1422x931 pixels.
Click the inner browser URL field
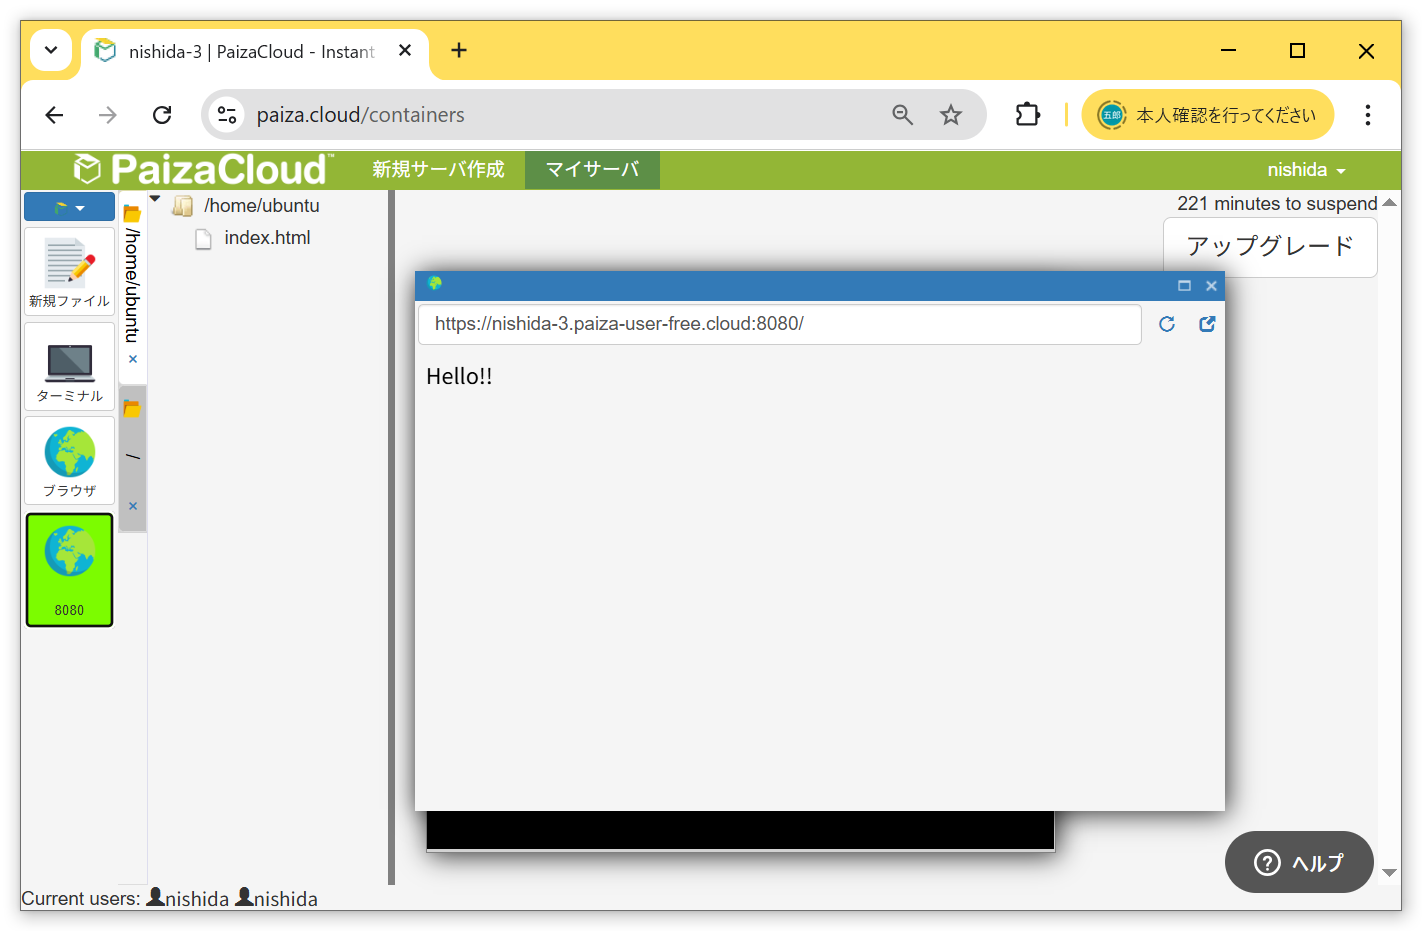(780, 324)
